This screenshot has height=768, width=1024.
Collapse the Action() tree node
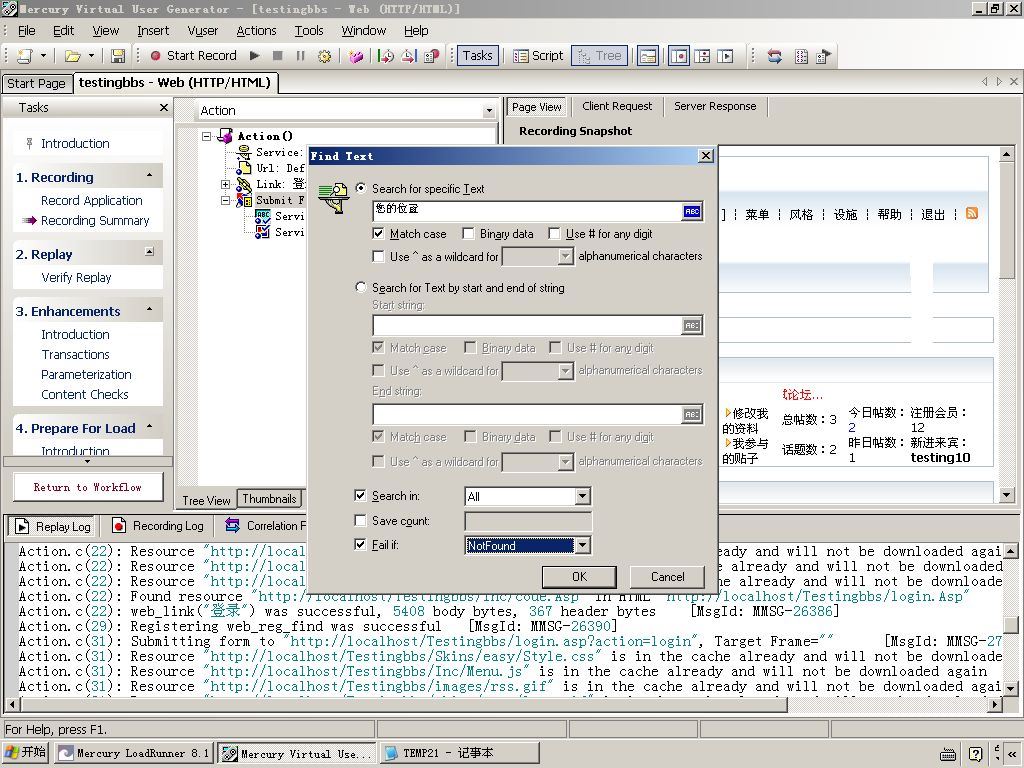(x=207, y=136)
